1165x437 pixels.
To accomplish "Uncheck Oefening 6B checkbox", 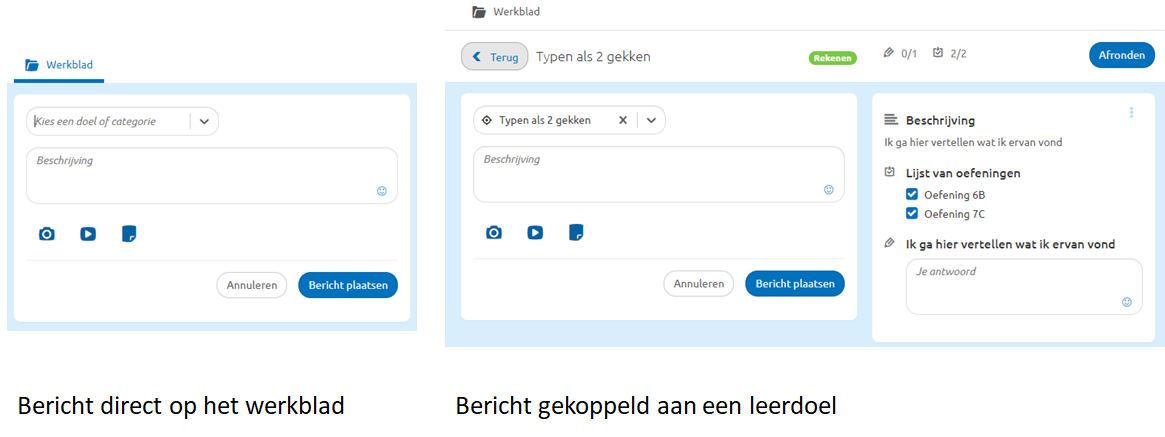I will click(912, 195).
